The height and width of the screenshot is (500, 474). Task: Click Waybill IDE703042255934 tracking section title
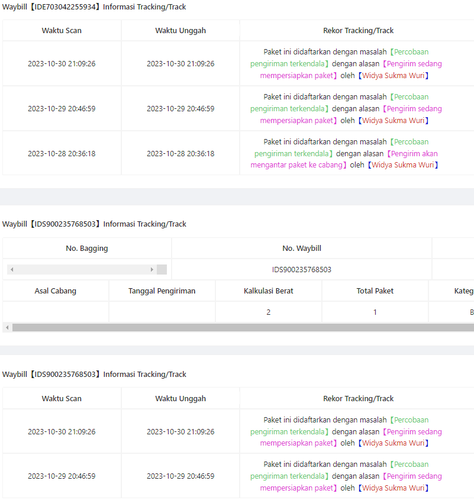tap(94, 7)
